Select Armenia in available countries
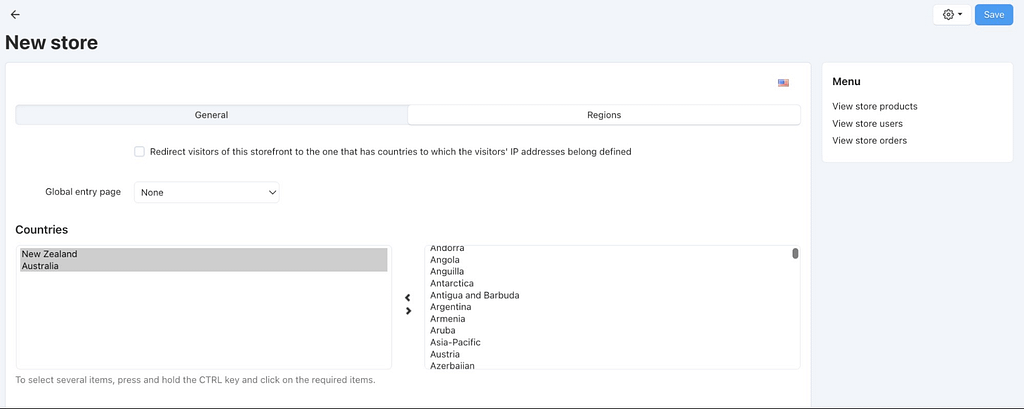The image size is (1024, 409). [448, 319]
